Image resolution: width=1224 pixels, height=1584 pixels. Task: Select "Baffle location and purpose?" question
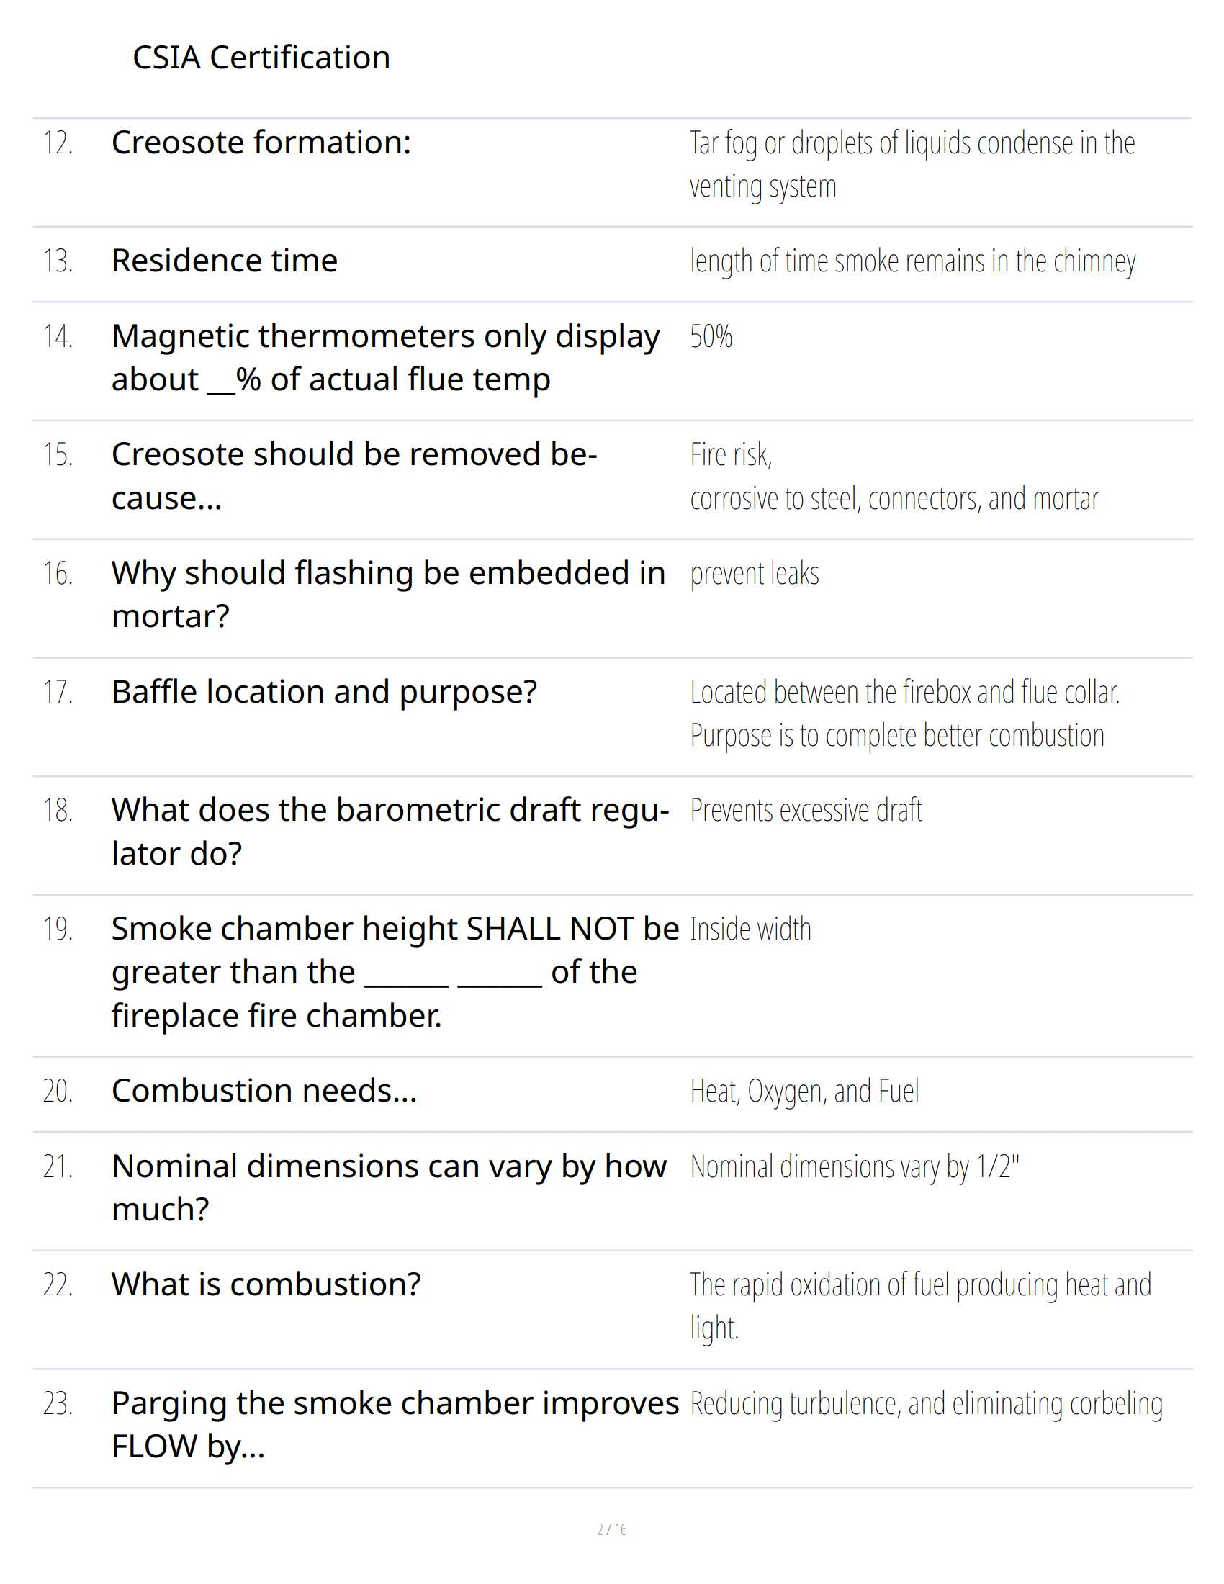click(324, 691)
